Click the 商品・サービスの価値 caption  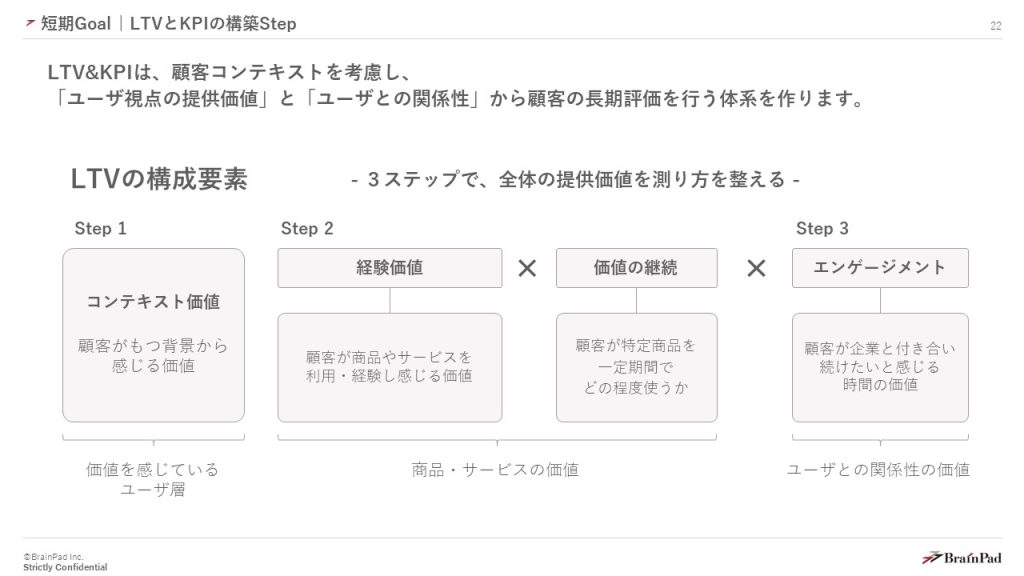(x=495, y=469)
